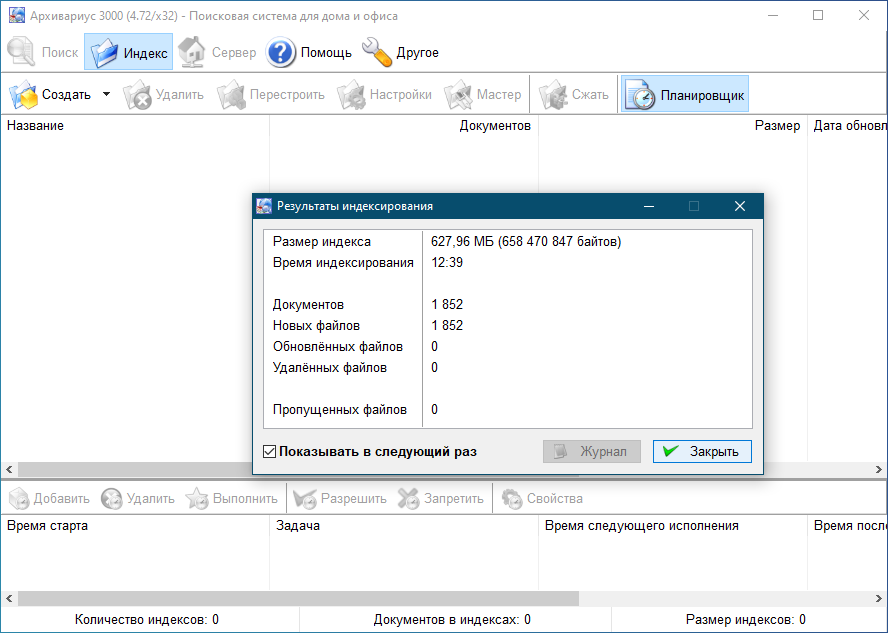Open task Свойства
Screen dimensions: 888x633
pos(543,499)
